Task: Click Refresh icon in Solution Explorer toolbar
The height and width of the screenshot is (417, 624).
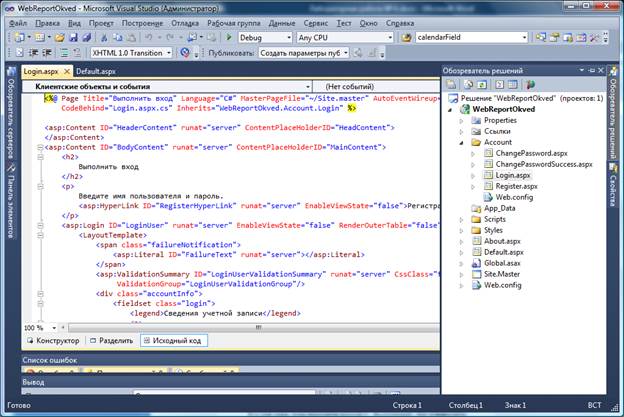Action: point(482,84)
